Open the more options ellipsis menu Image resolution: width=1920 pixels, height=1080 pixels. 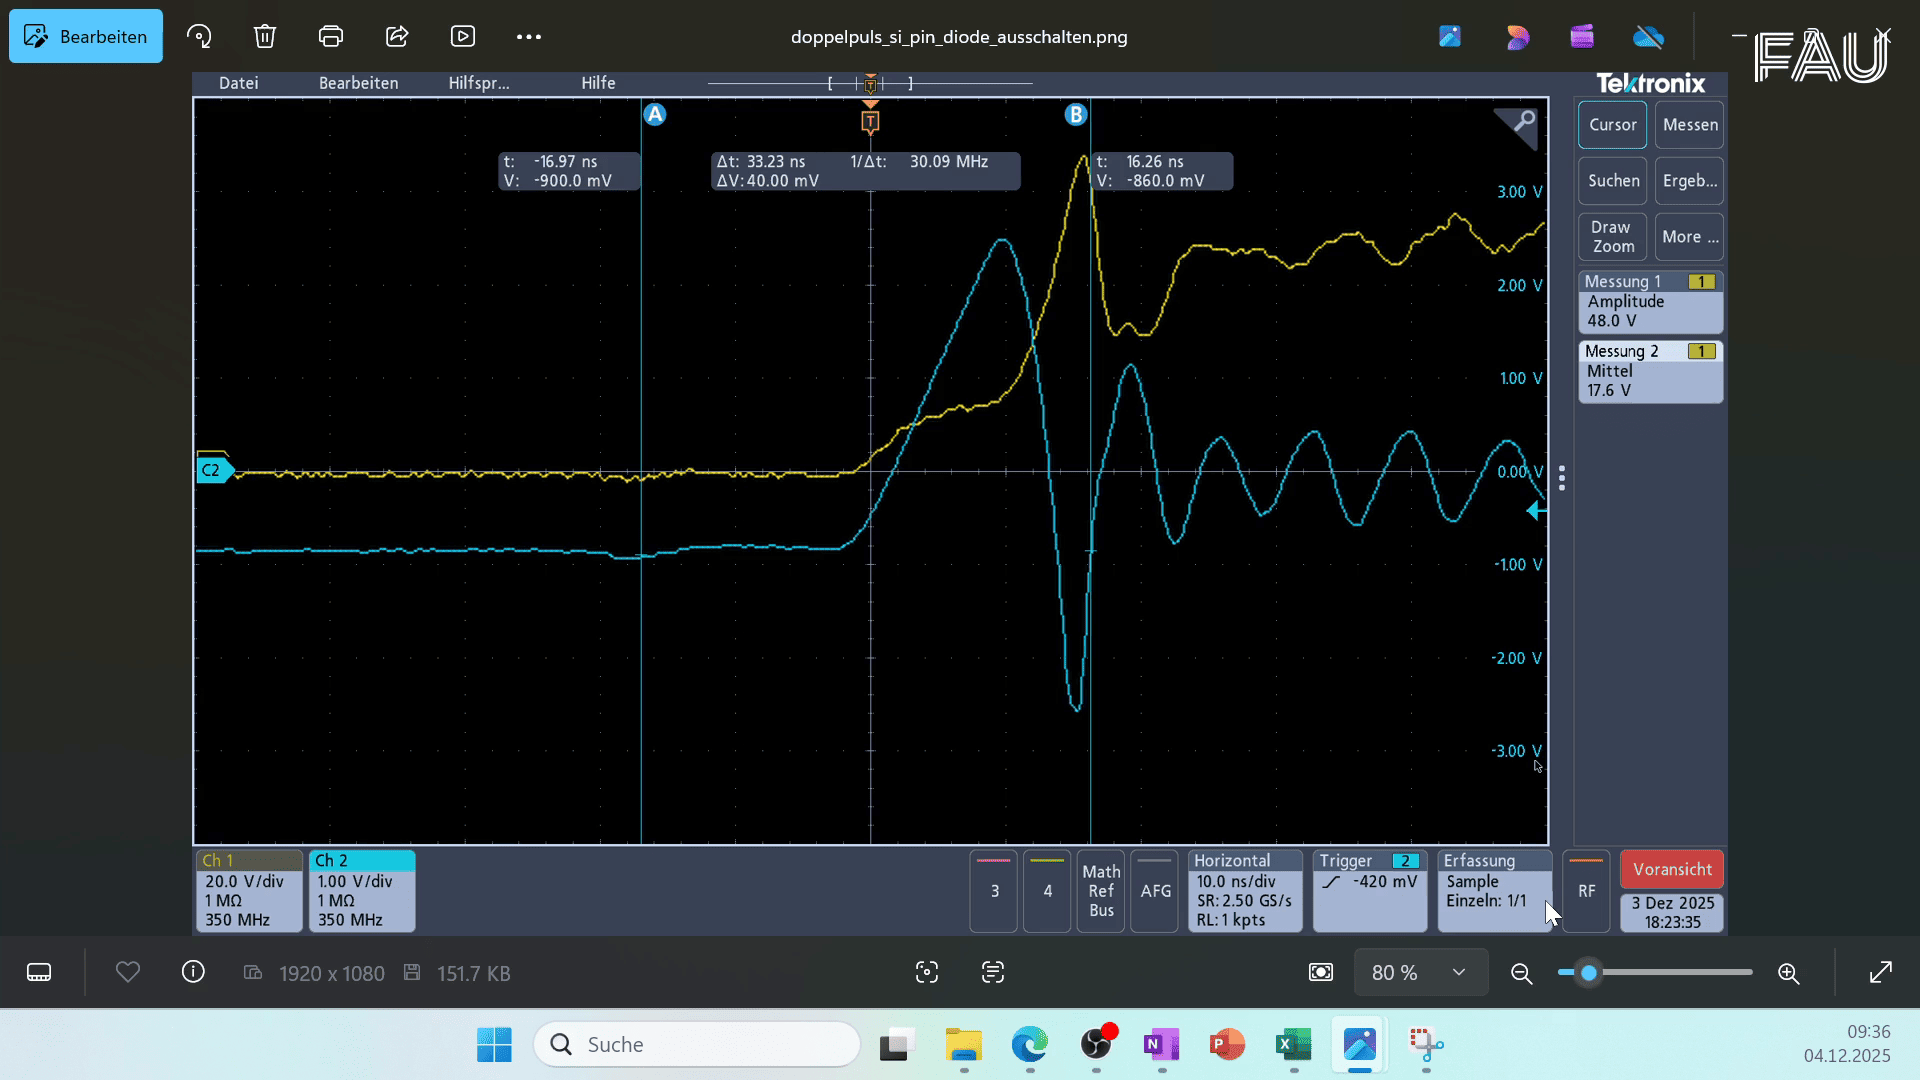point(528,37)
